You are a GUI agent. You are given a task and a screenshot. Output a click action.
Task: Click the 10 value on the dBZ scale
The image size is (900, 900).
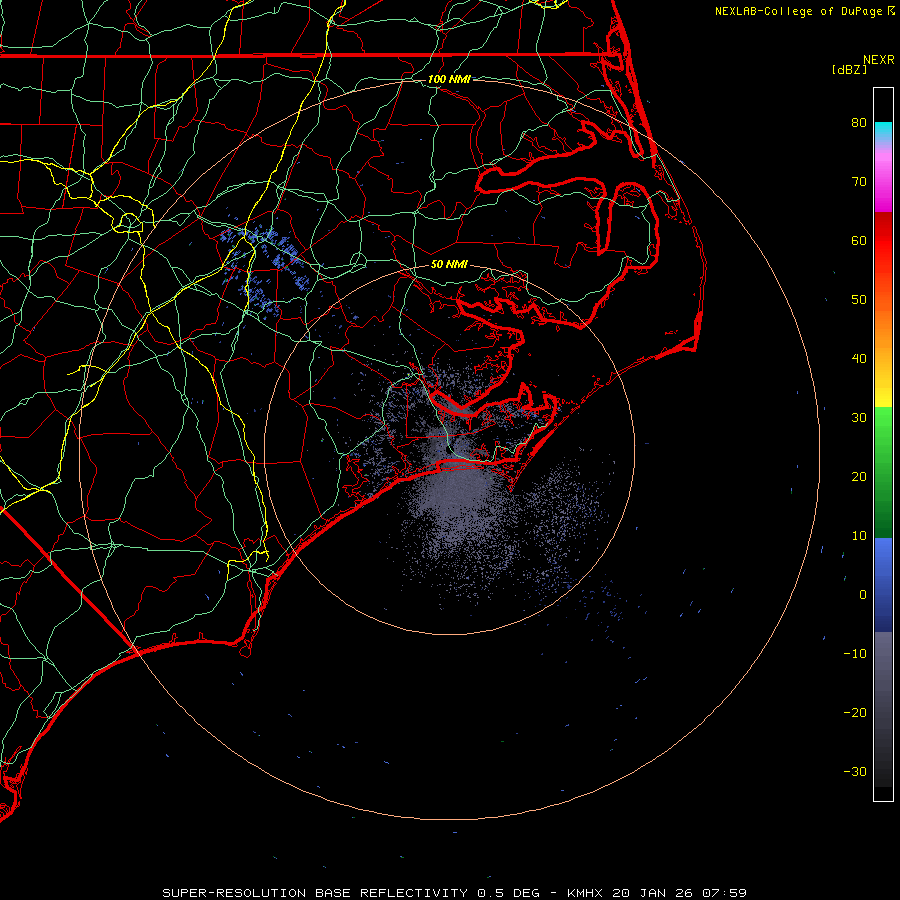pyautogui.click(x=859, y=536)
